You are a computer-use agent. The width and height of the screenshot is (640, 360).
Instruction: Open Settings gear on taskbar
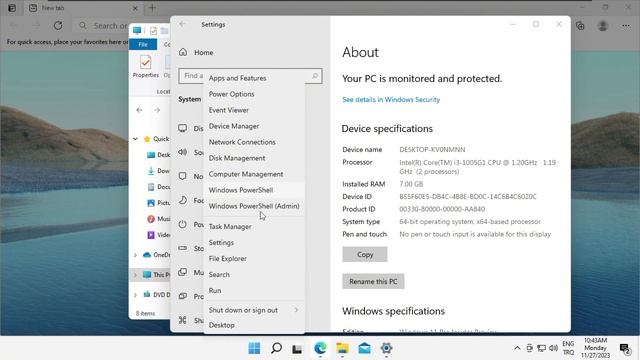(386, 348)
